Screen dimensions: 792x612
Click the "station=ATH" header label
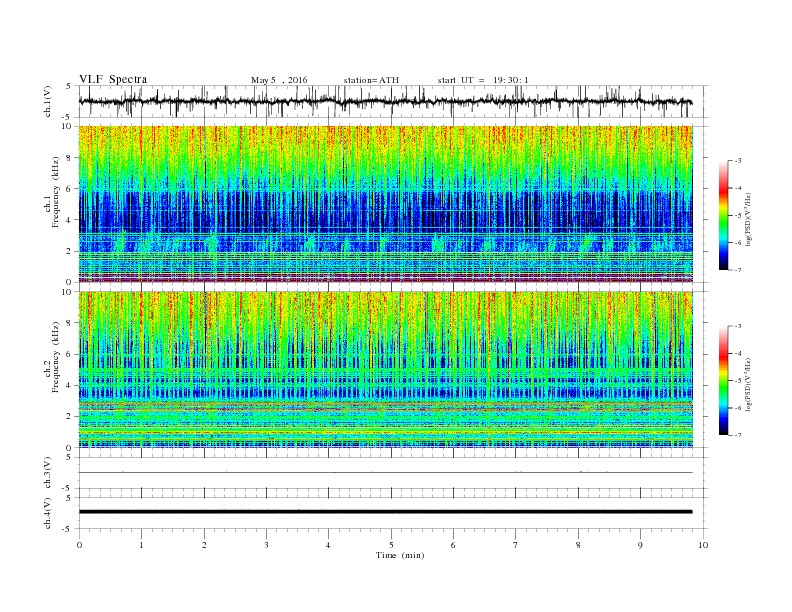click(x=371, y=80)
